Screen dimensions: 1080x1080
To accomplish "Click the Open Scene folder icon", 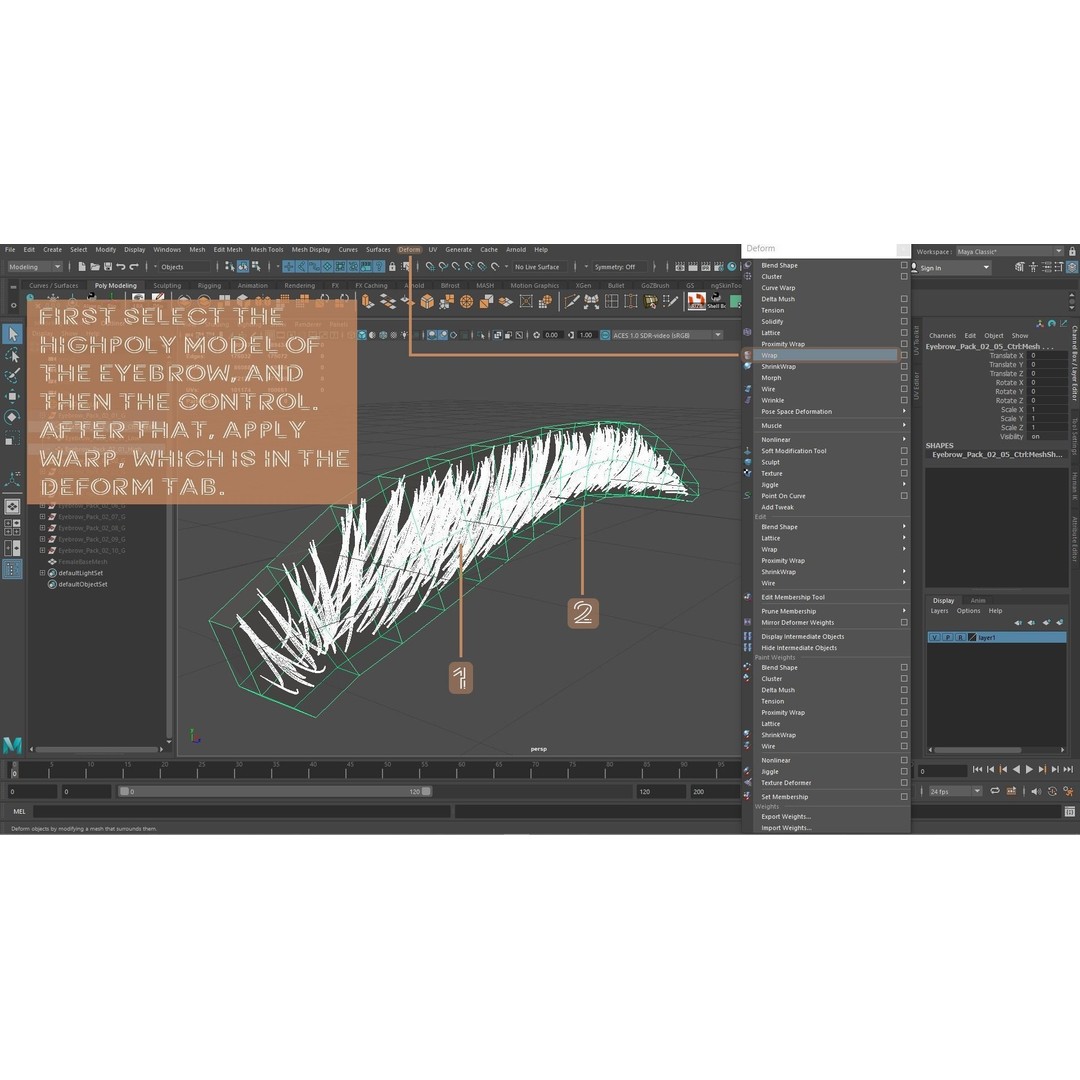I will [x=95, y=267].
